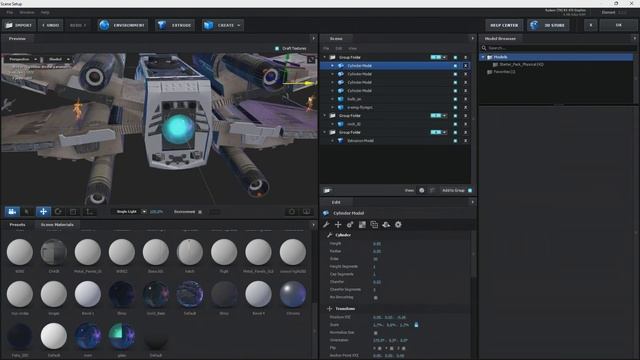The width and height of the screenshot is (640, 360).
Task: Open the Single Light dropdown arrow
Action: pos(144,211)
